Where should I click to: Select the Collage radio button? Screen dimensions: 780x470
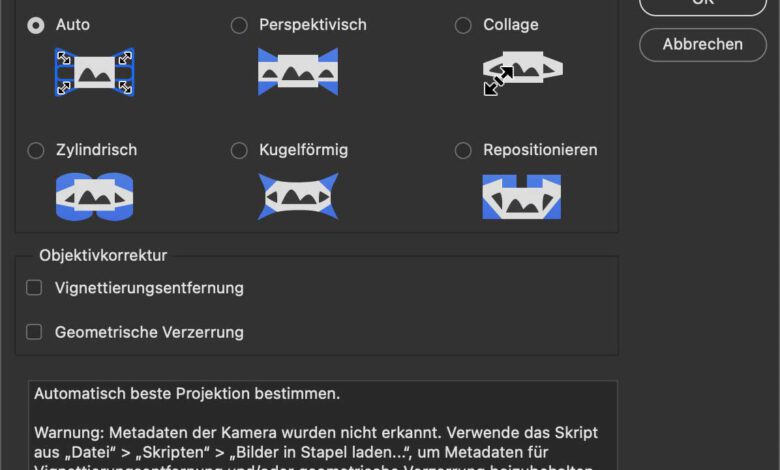tap(463, 25)
